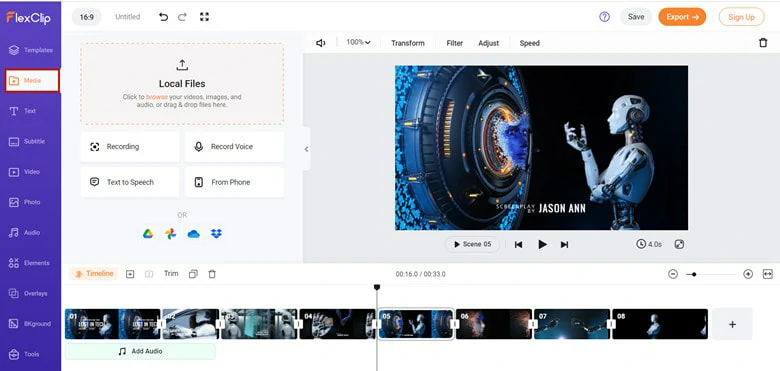
Task: Open the help question mark icon
Action: coord(604,17)
